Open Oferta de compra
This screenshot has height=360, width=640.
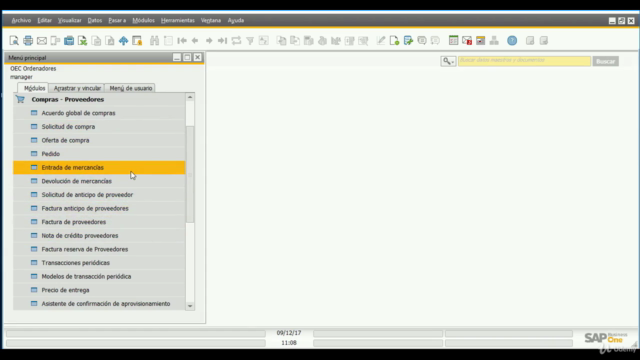(99, 140)
